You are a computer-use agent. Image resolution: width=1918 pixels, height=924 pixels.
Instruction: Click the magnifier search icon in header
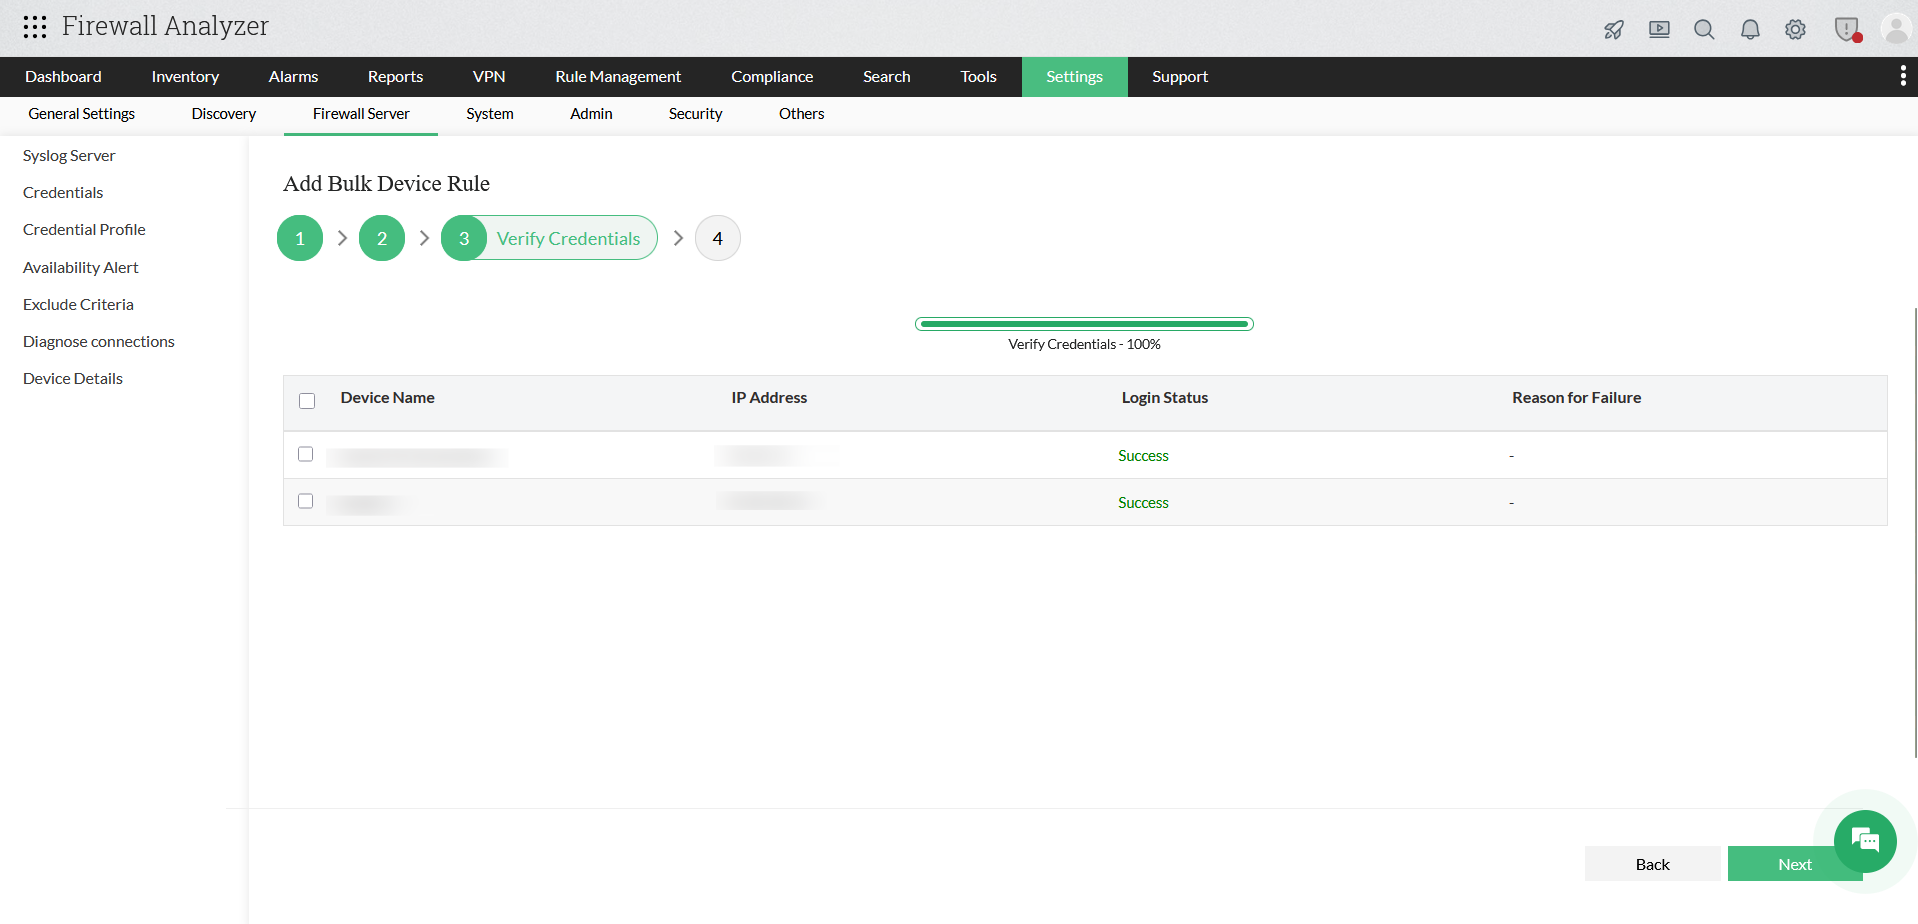(1705, 29)
